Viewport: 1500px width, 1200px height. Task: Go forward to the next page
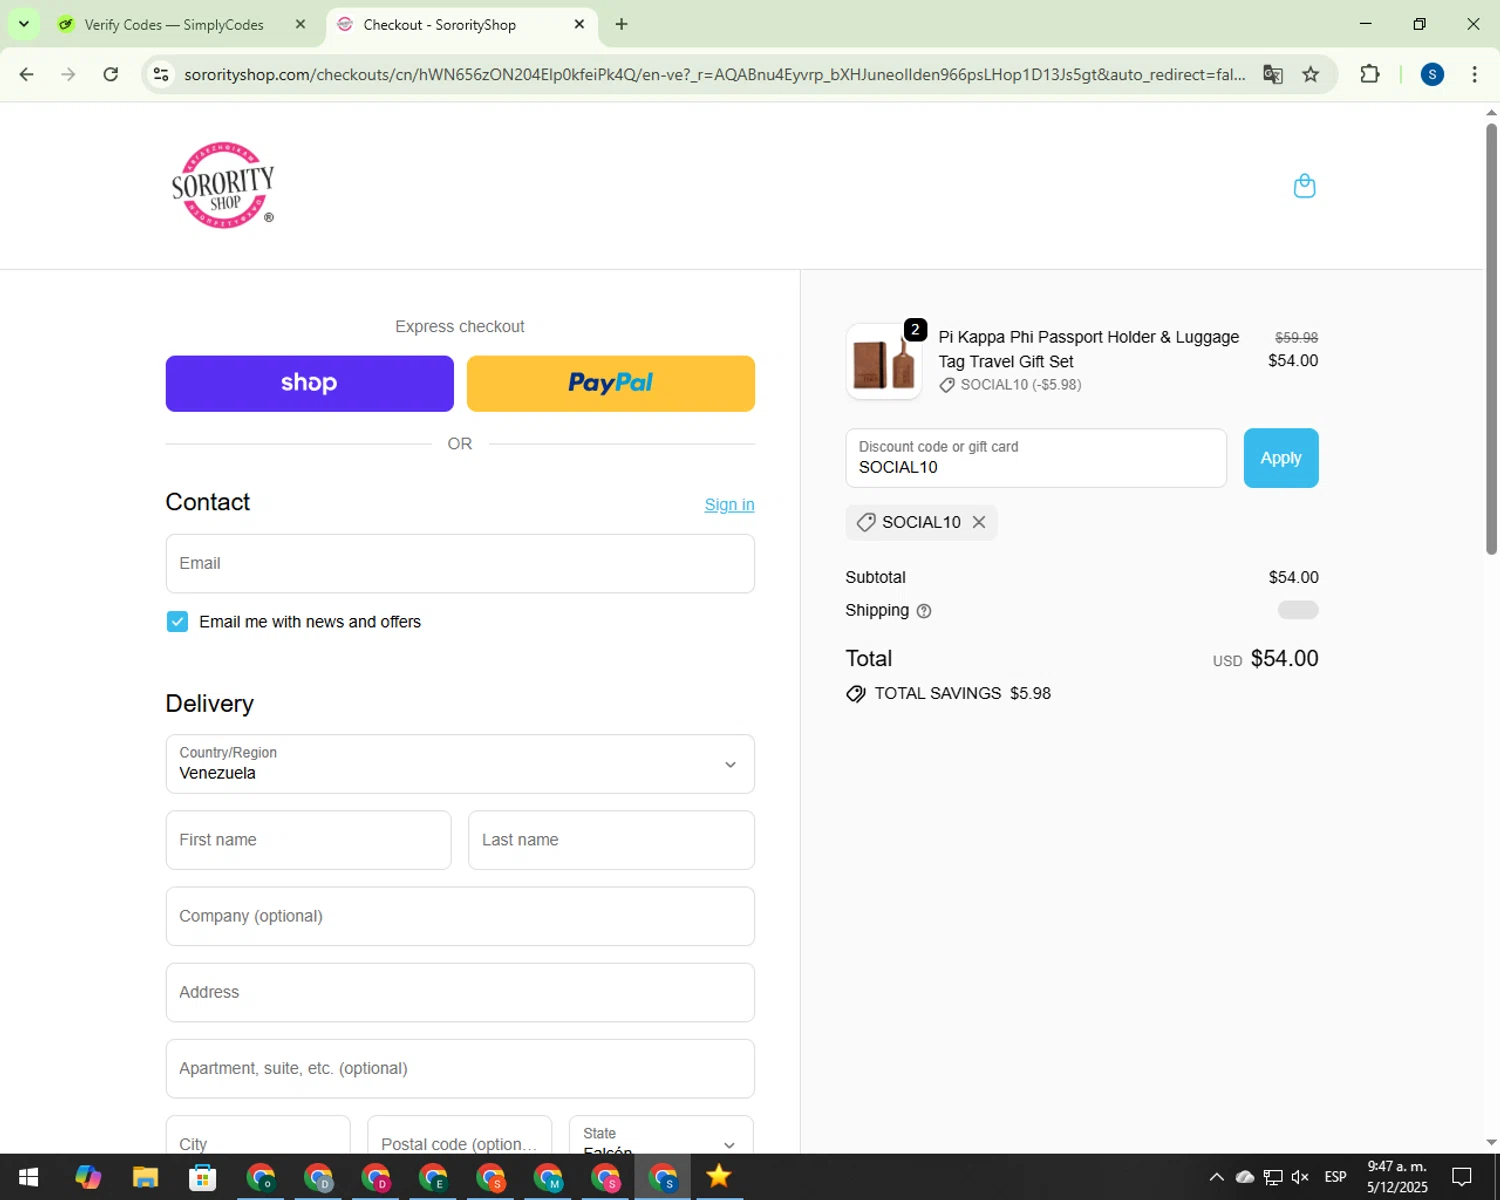(68, 74)
